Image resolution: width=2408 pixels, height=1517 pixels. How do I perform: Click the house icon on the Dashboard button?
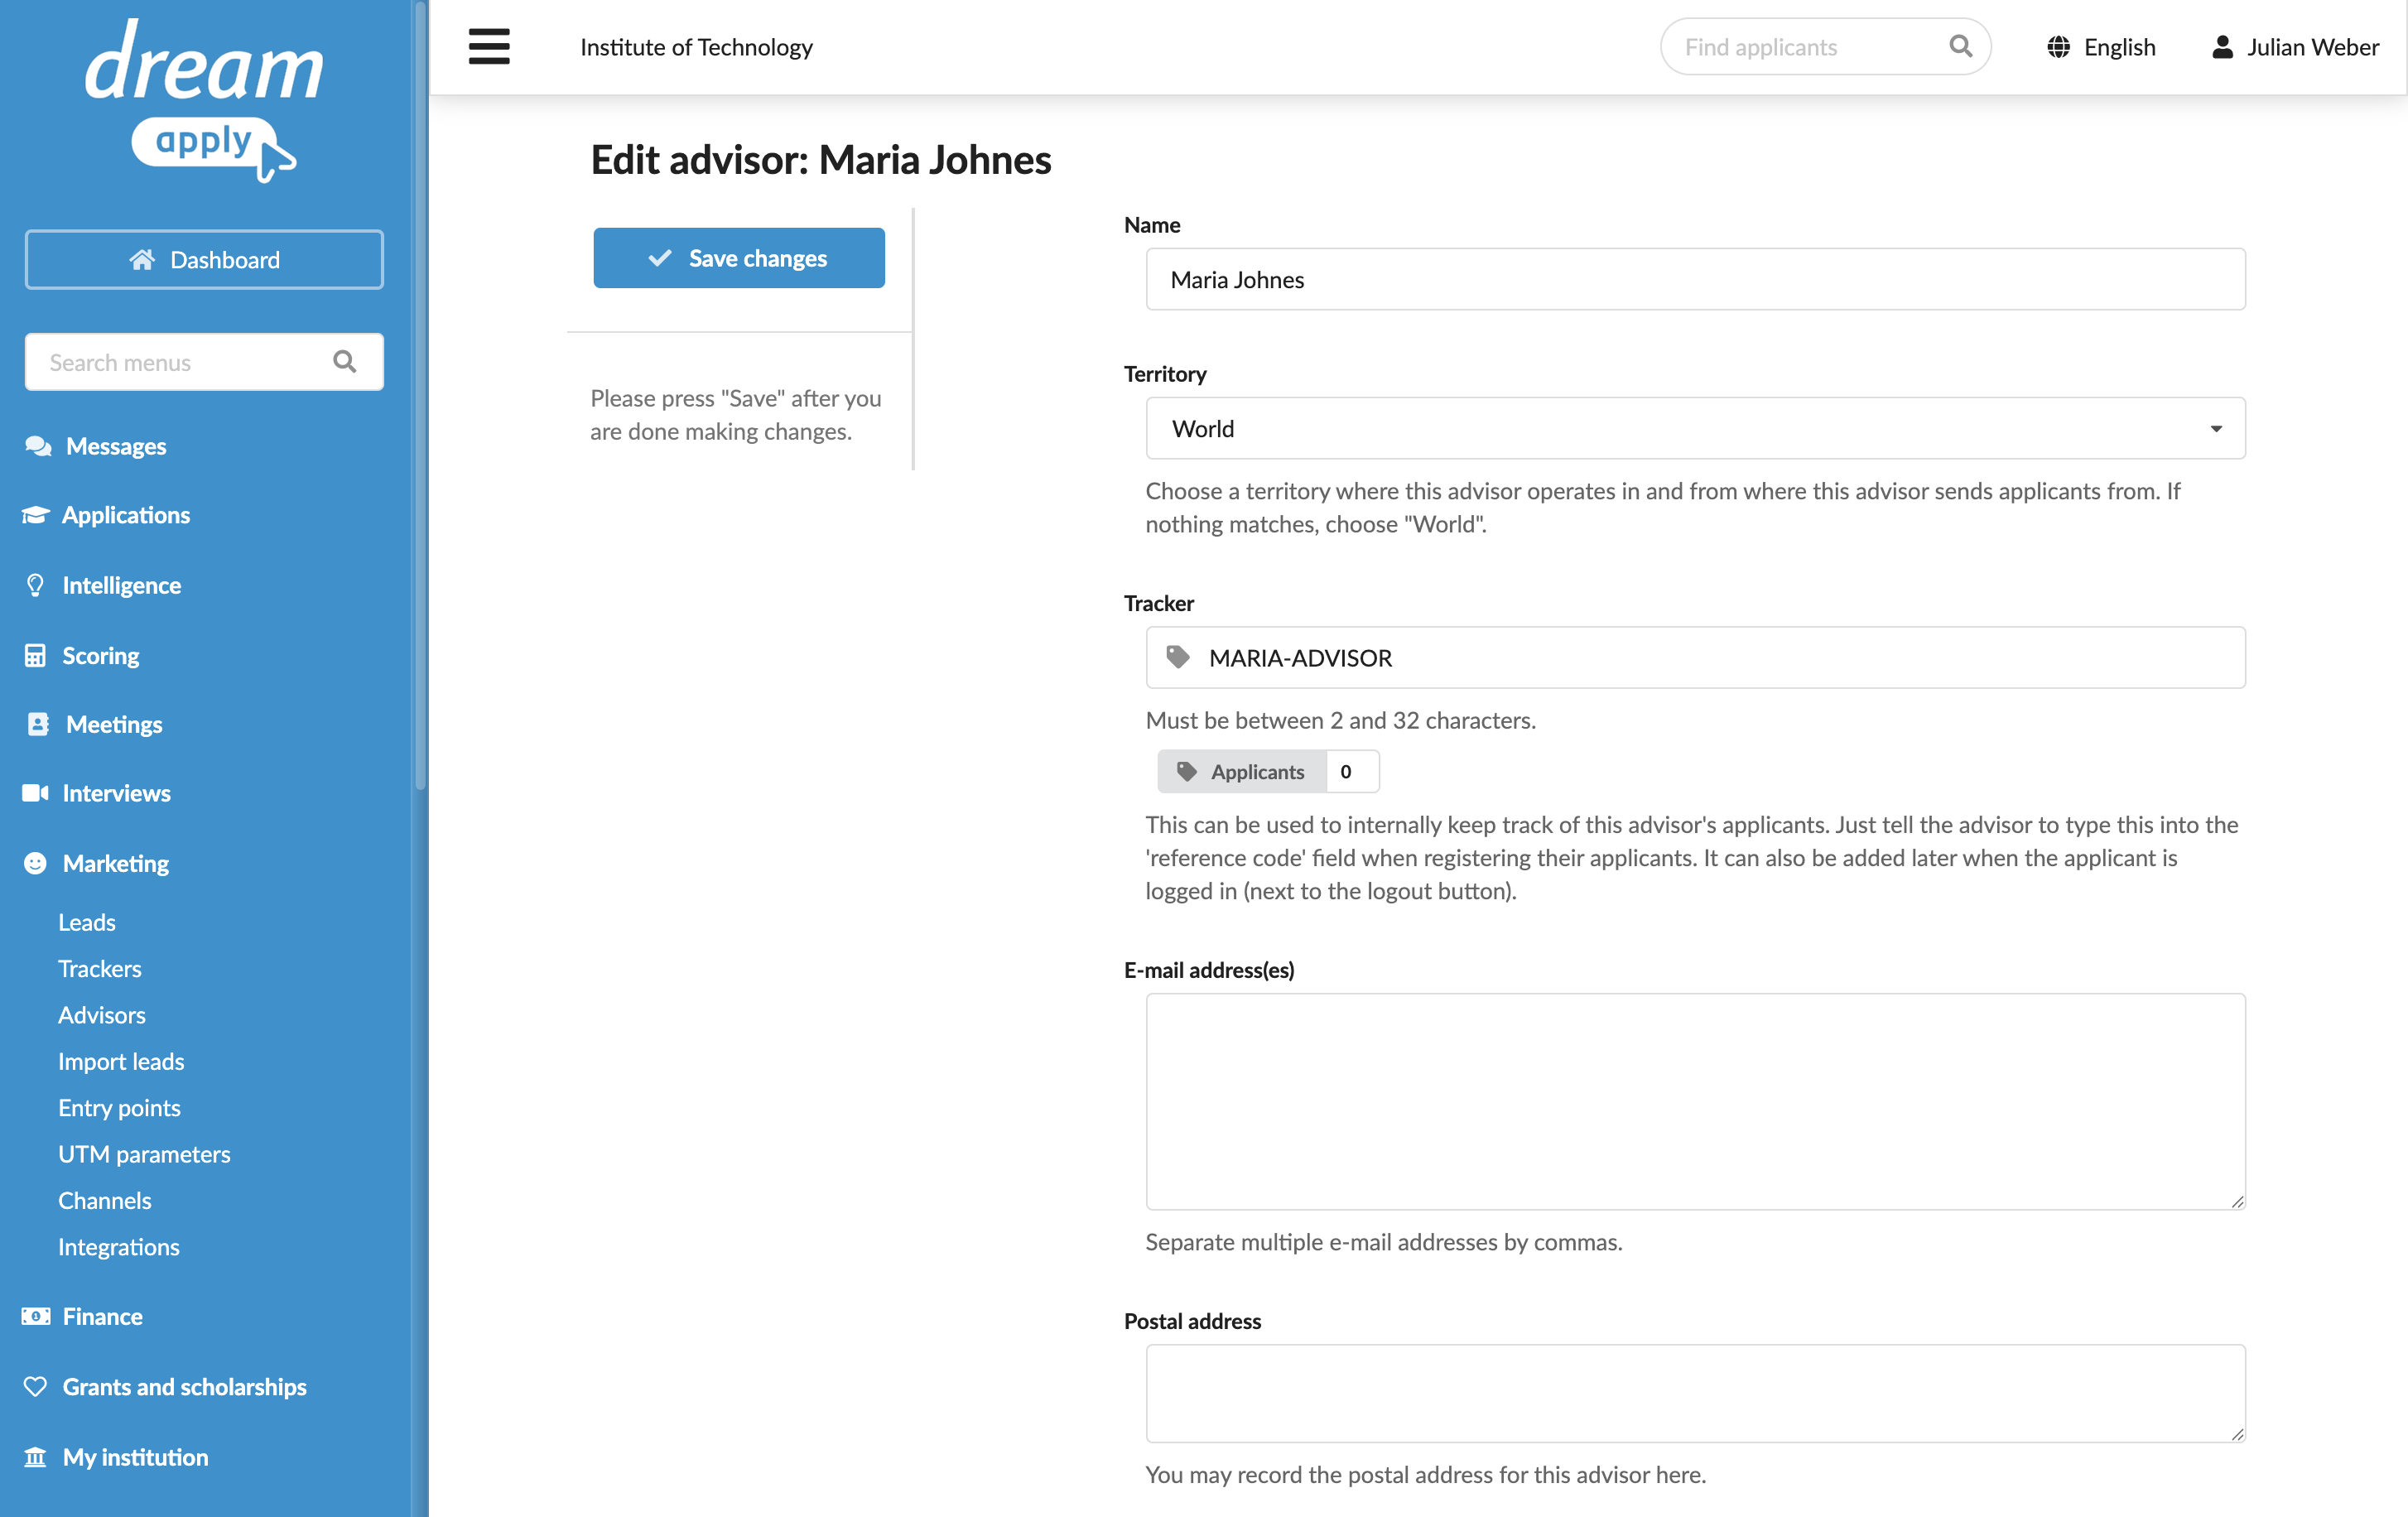point(142,259)
